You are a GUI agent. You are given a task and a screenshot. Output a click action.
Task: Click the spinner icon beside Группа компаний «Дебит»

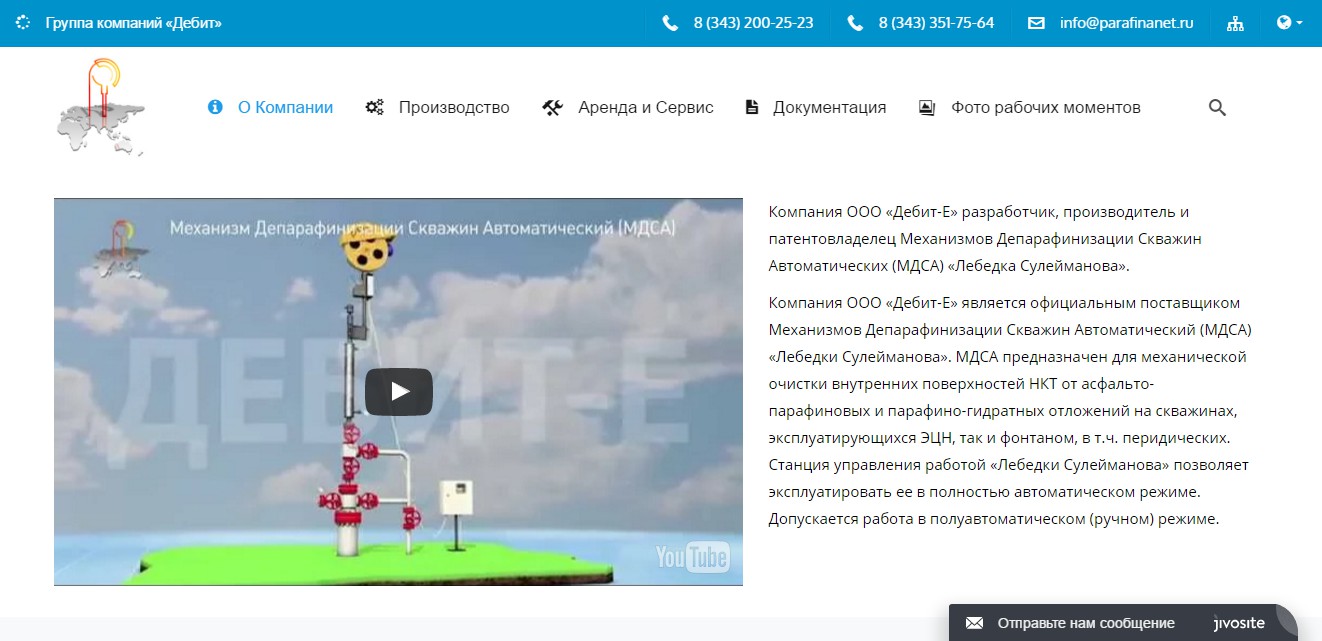coord(23,22)
